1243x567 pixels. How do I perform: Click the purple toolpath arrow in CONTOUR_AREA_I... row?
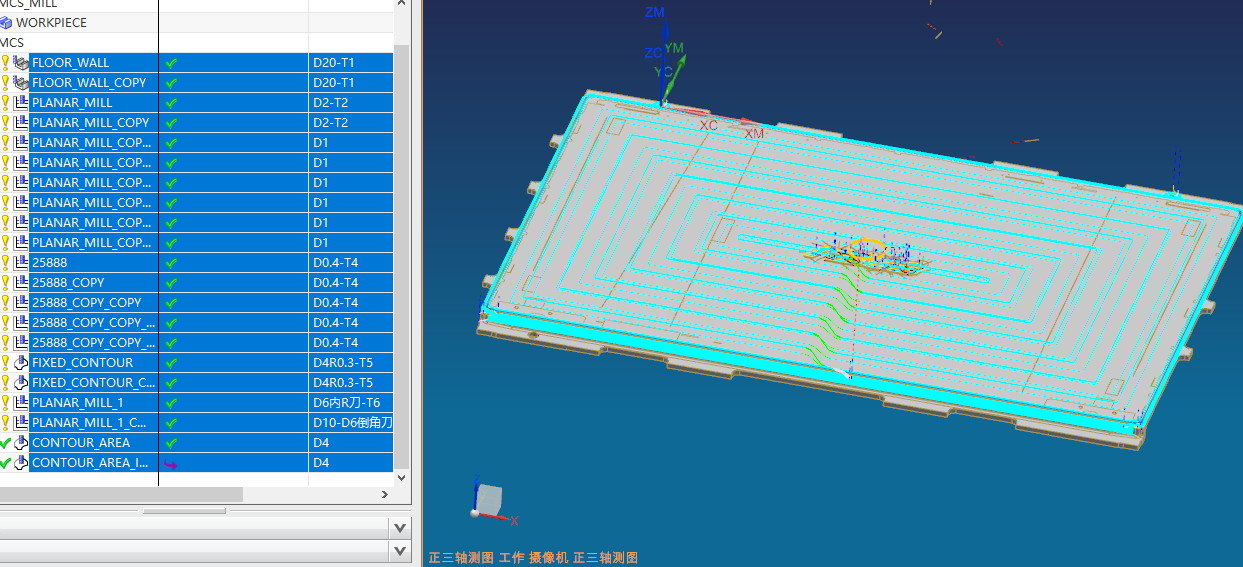171,463
